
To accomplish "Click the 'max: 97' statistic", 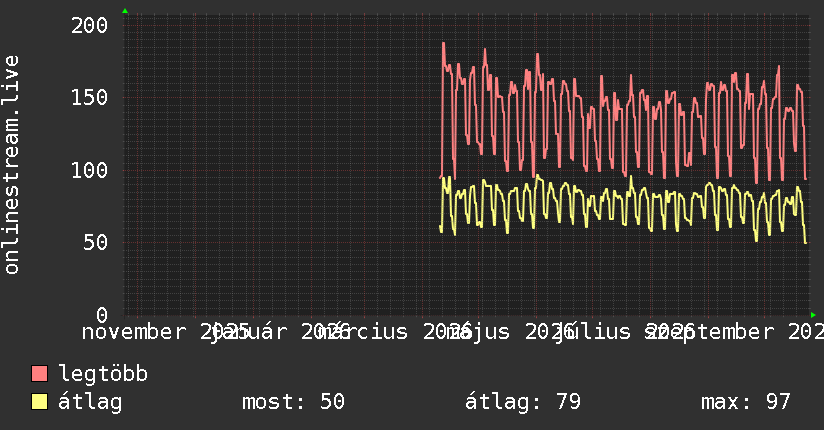I will (746, 402).
